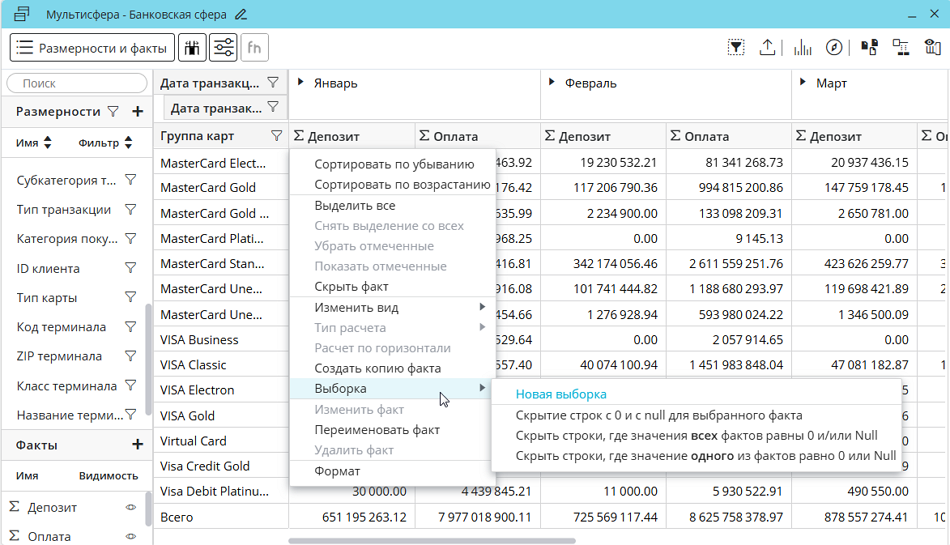Click the pencil icon to rename the sphere
This screenshot has height=545, width=950.
(x=240, y=15)
